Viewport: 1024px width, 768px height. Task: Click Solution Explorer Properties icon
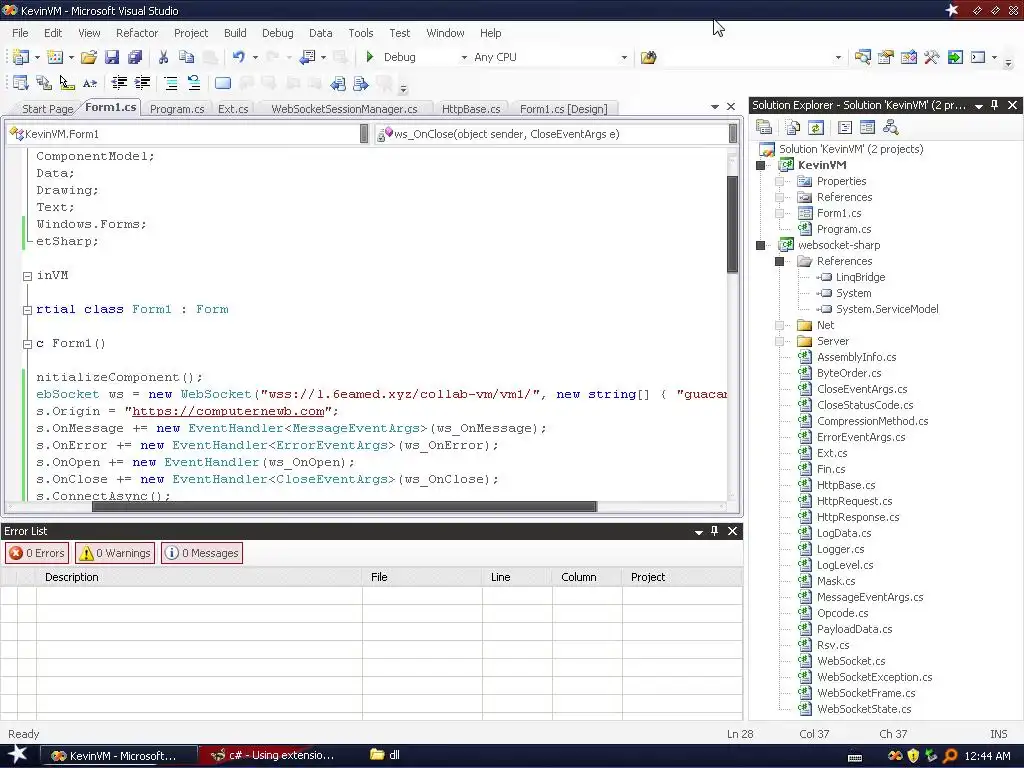pyautogui.click(x=763, y=127)
